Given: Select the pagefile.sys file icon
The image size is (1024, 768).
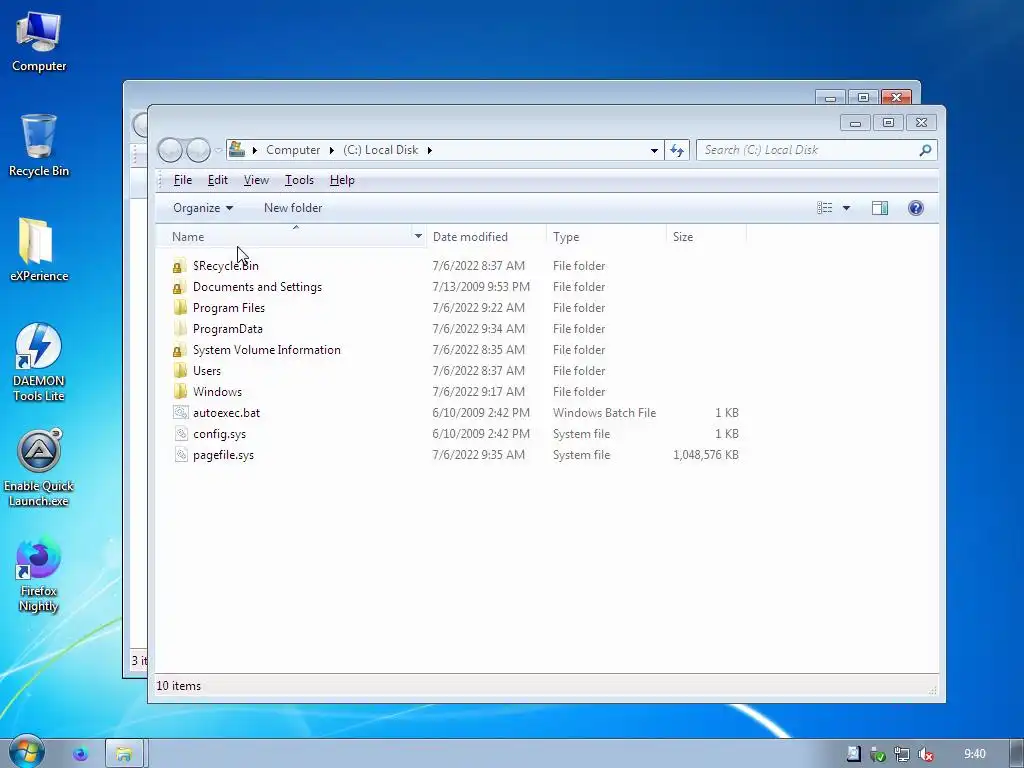Looking at the screenshot, I should [181, 455].
